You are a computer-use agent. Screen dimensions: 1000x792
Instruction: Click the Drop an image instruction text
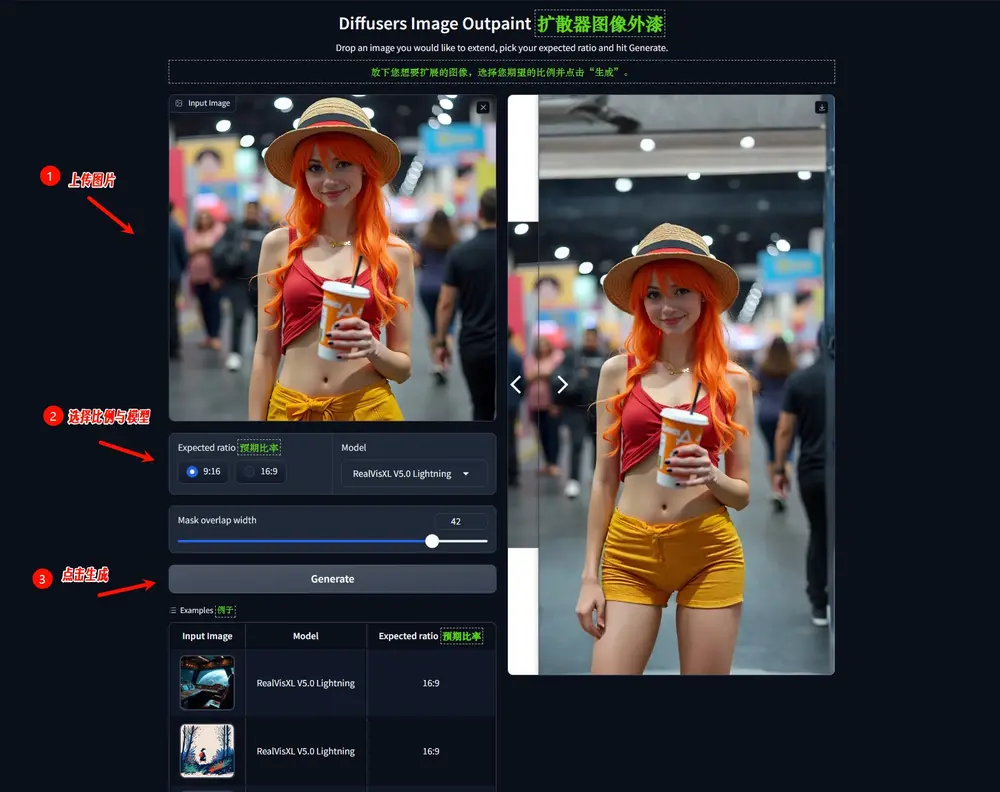(x=501, y=48)
